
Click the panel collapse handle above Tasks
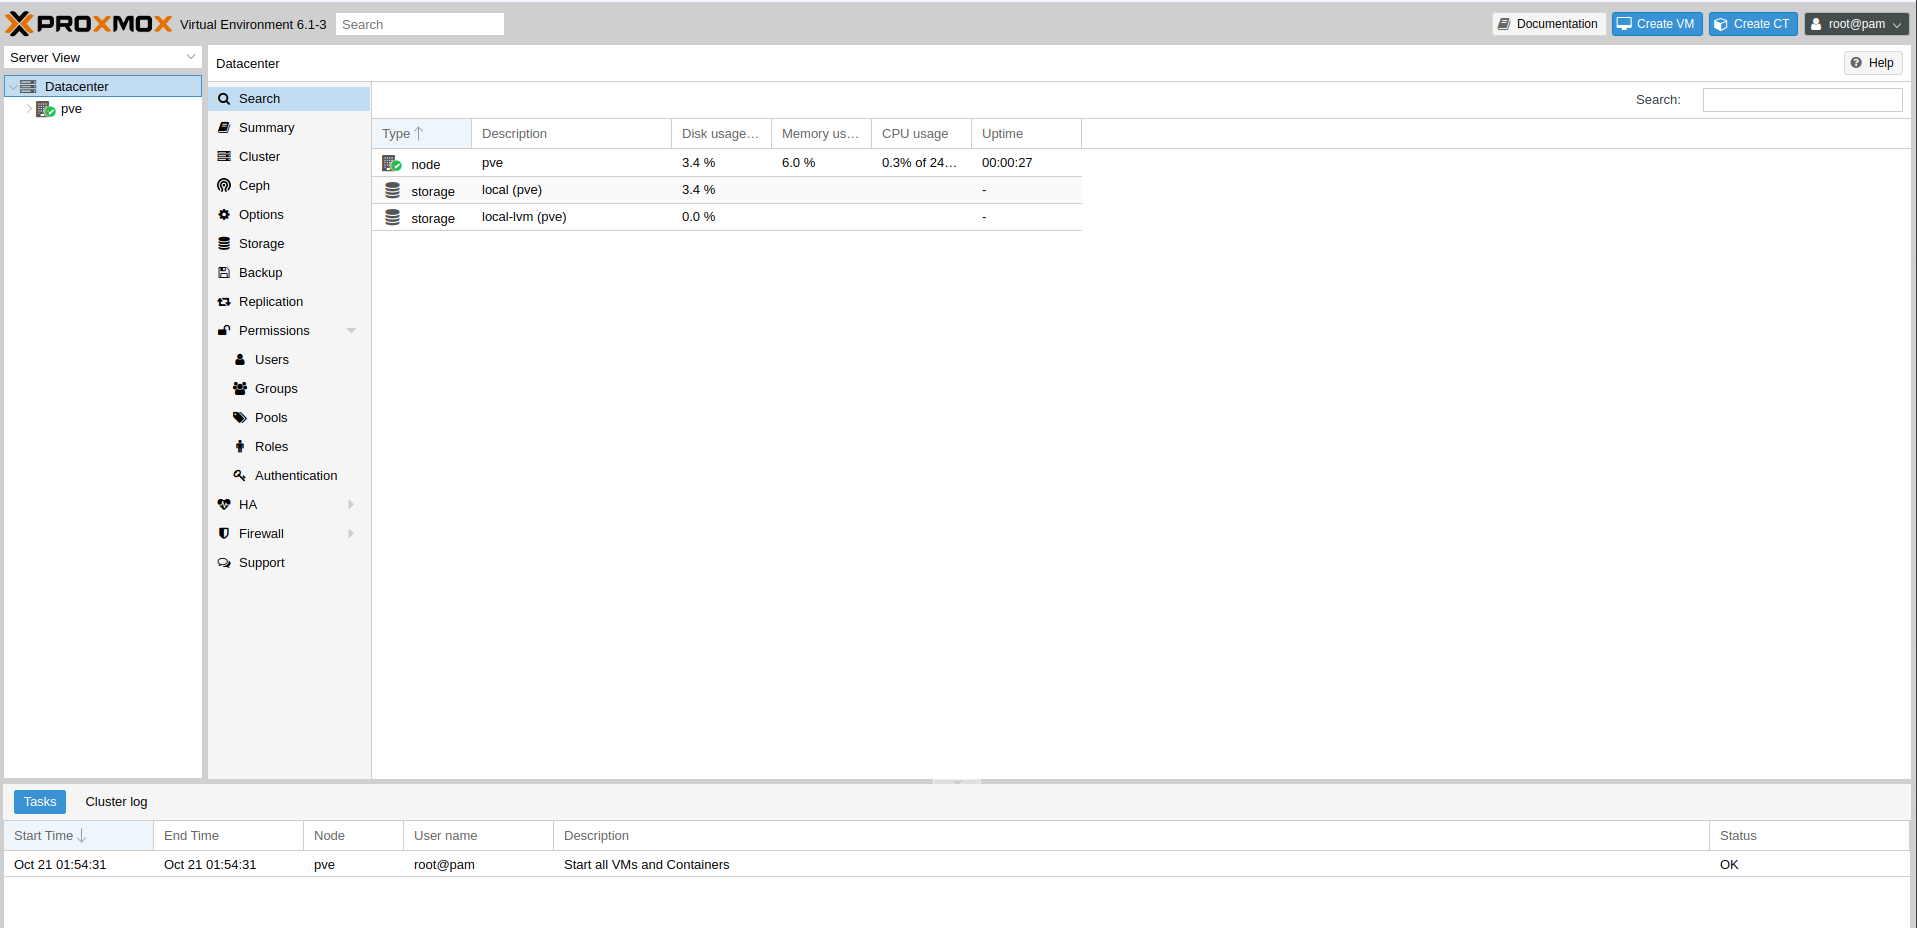[957, 781]
